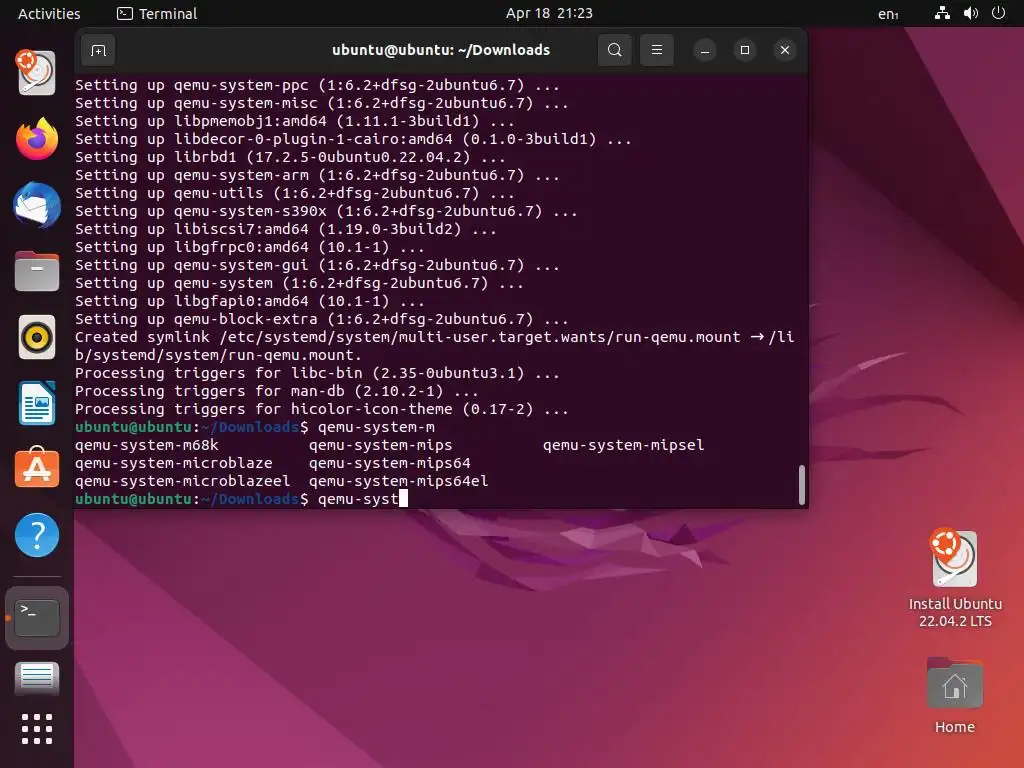The height and width of the screenshot is (768, 1024).
Task: Close the terminal window
Action: (x=785, y=50)
